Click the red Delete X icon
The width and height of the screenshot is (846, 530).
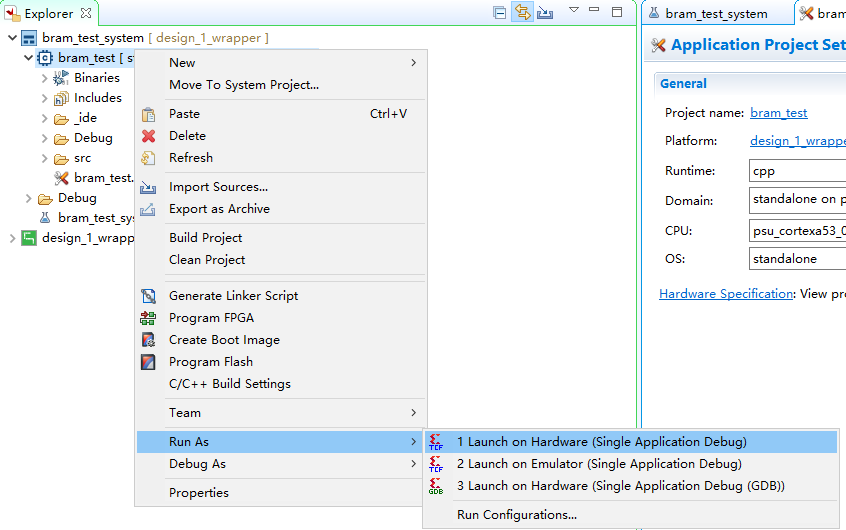[148, 136]
